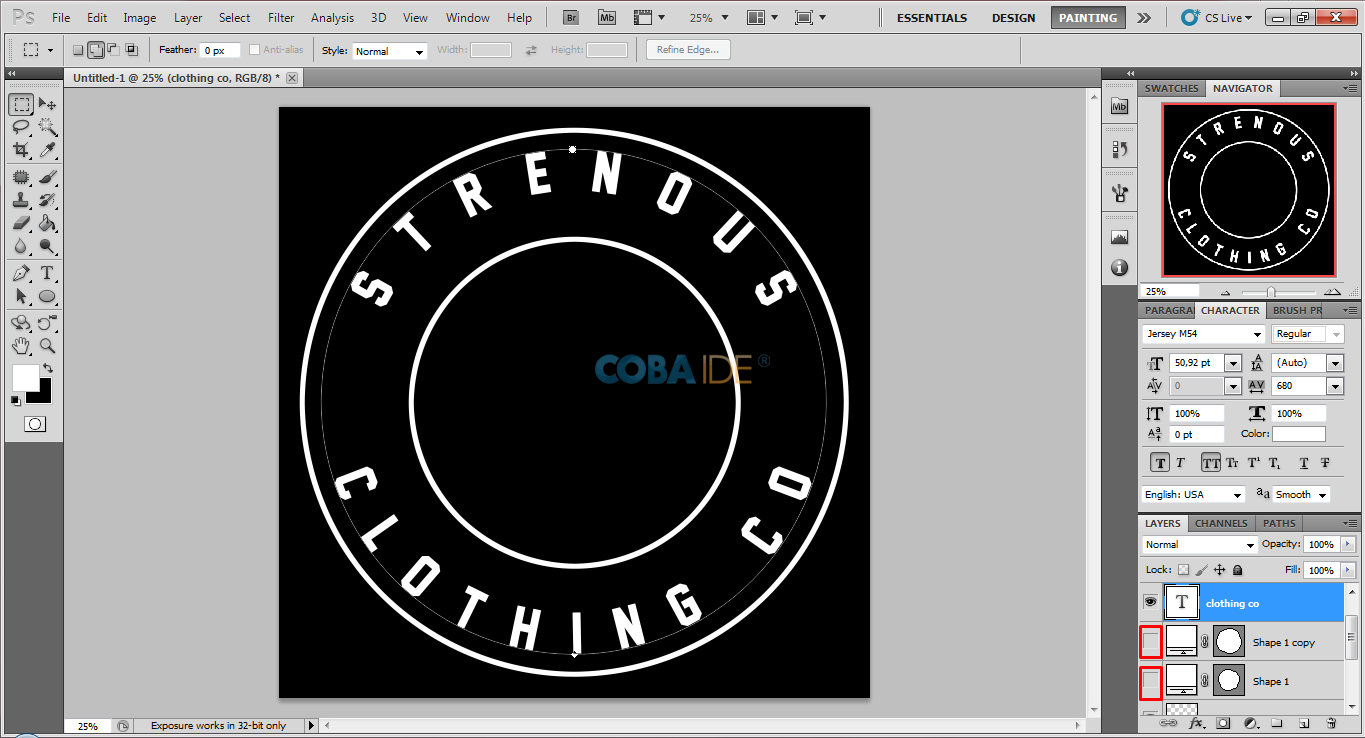Open the language dropdown English: USA
This screenshot has width=1365, height=738.
point(1193,495)
